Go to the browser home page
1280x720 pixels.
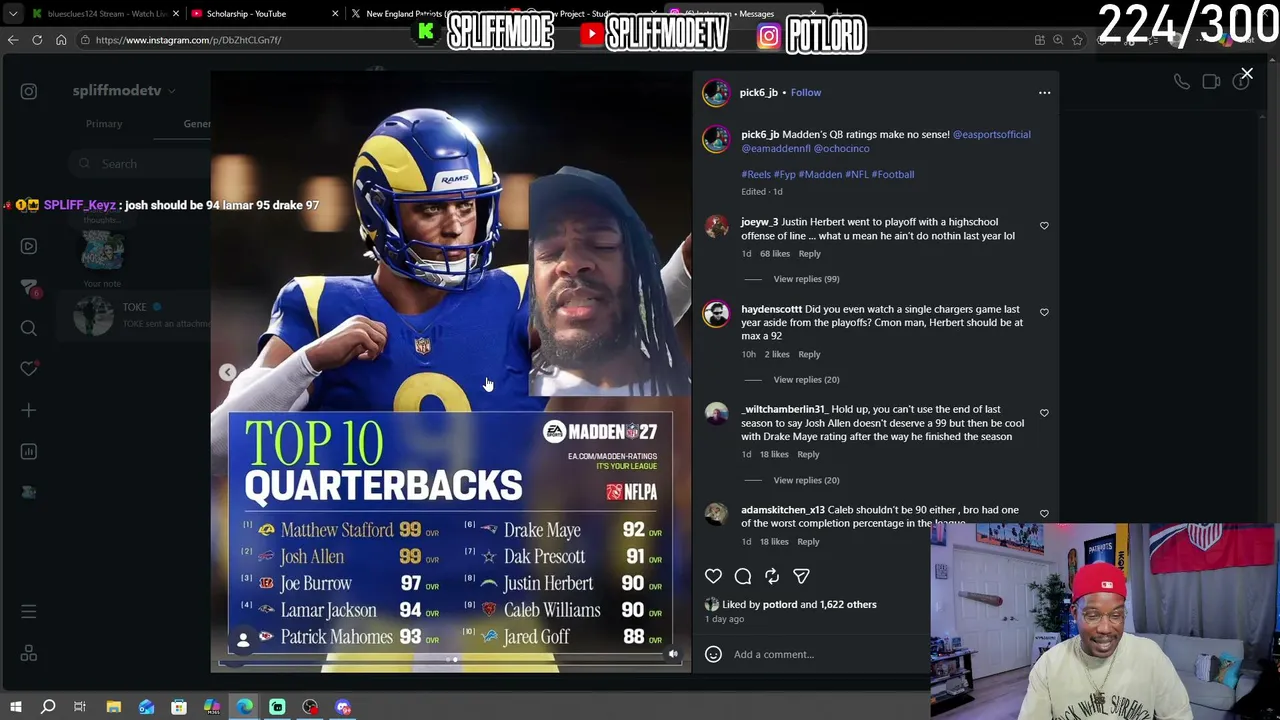tap(61, 40)
